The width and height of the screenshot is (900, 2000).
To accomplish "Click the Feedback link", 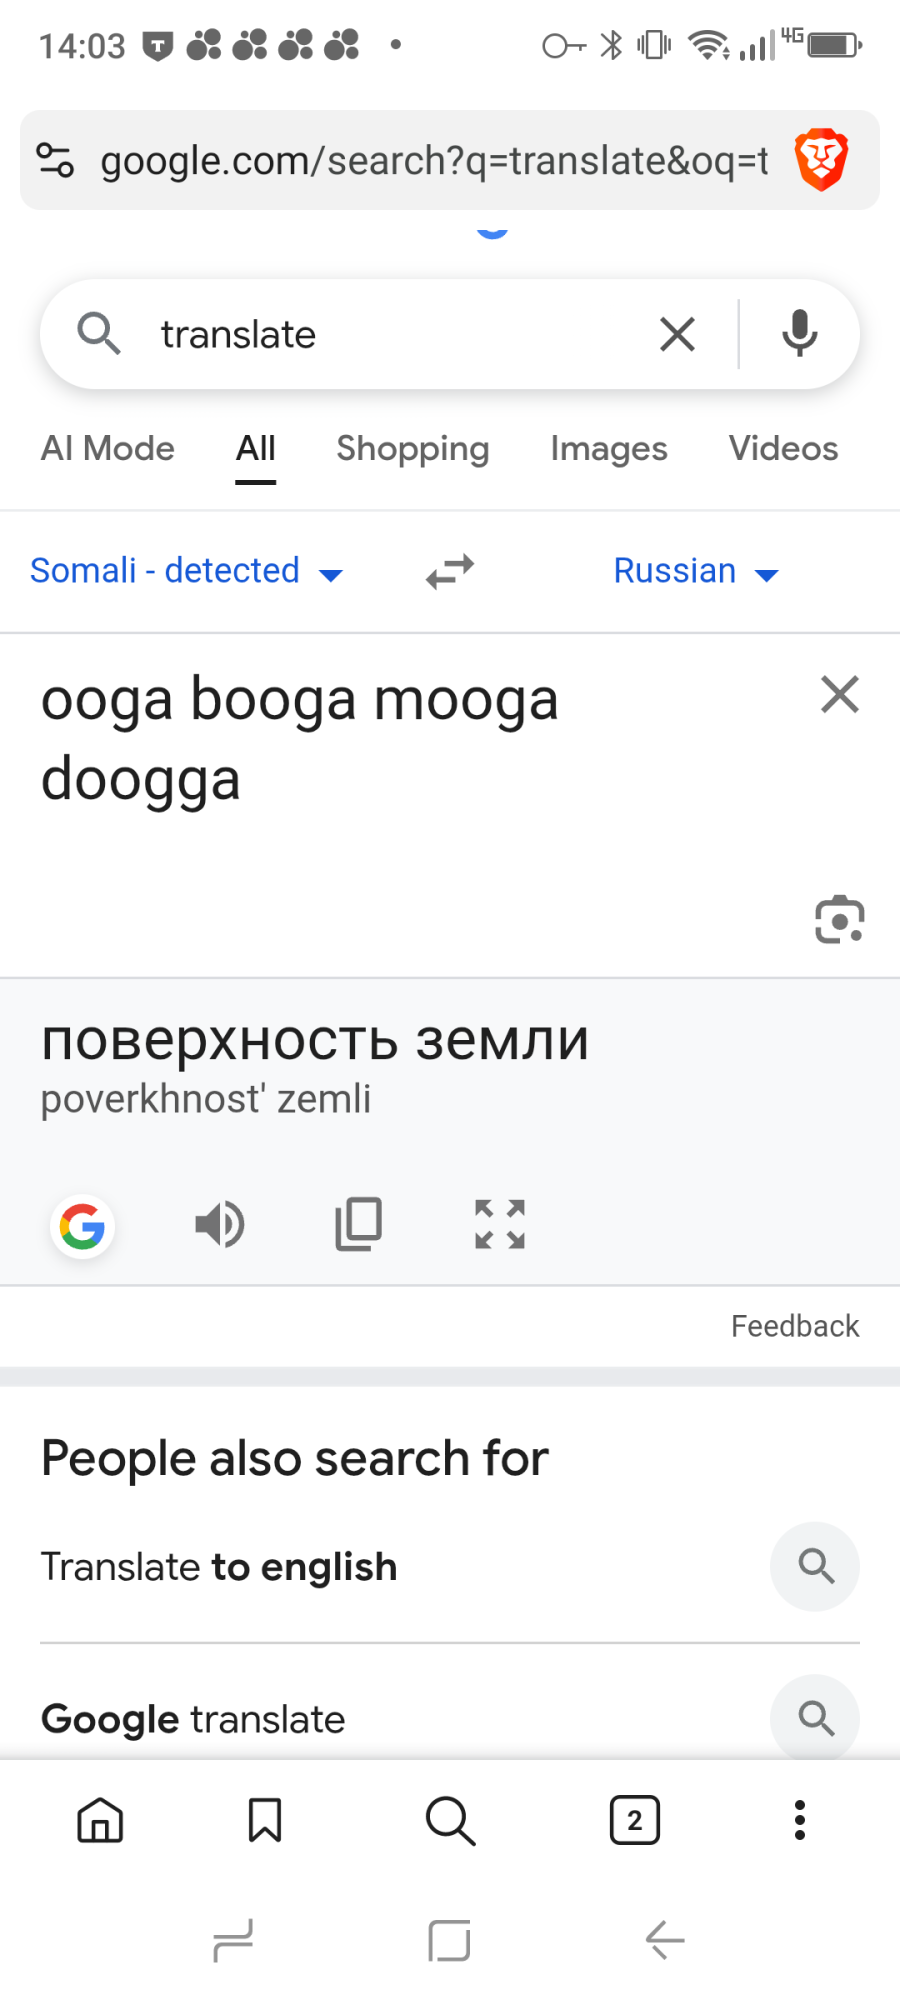I will (x=794, y=1326).
